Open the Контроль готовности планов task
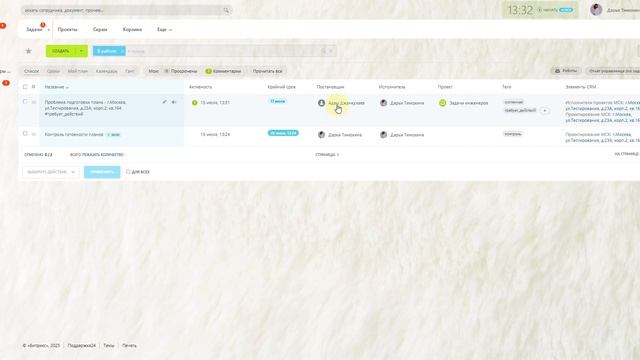The height and width of the screenshot is (360, 640). [x=74, y=134]
